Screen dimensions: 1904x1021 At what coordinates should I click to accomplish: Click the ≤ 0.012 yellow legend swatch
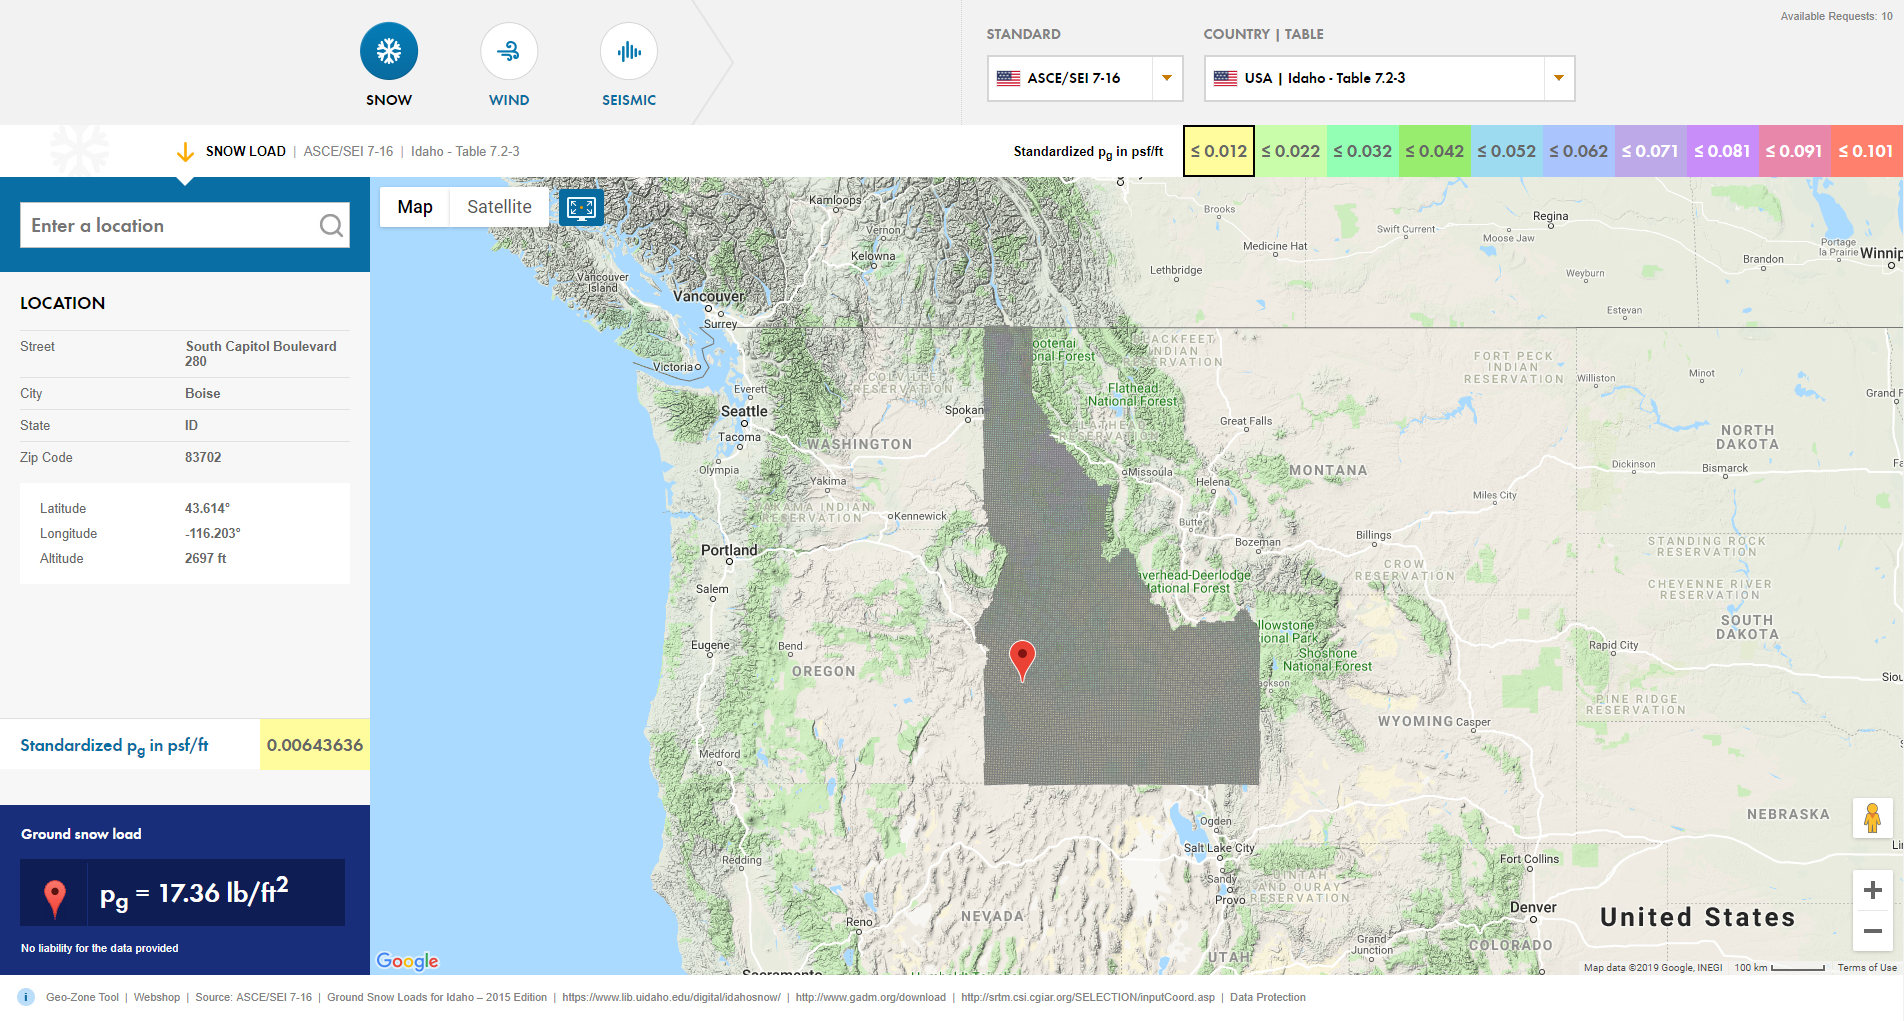pyautogui.click(x=1218, y=151)
